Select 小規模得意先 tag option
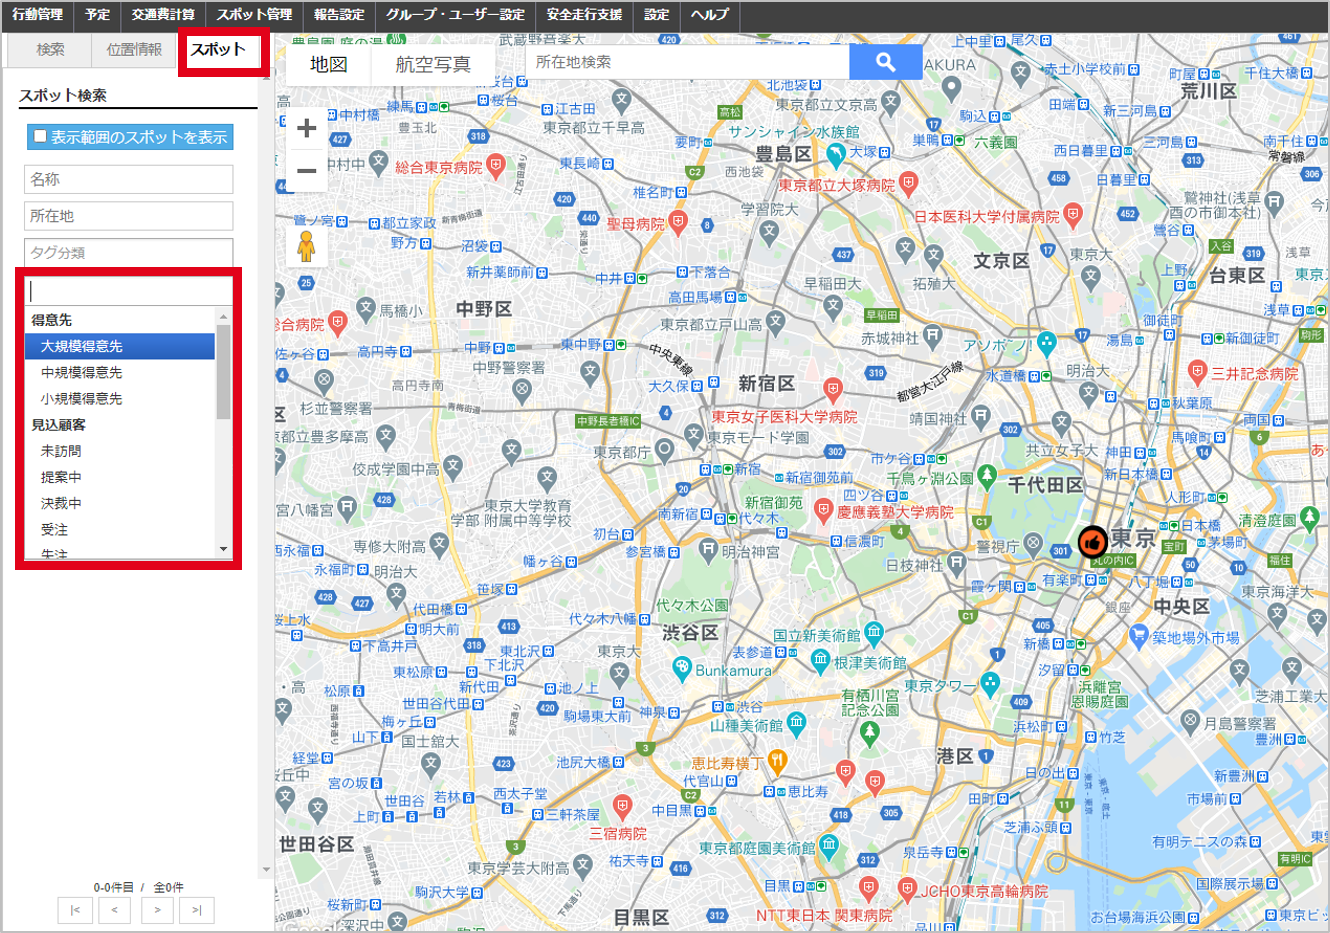Image resolution: width=1330 pixels, height=933 pixels. pyautogui.click(x=120, y=398)
